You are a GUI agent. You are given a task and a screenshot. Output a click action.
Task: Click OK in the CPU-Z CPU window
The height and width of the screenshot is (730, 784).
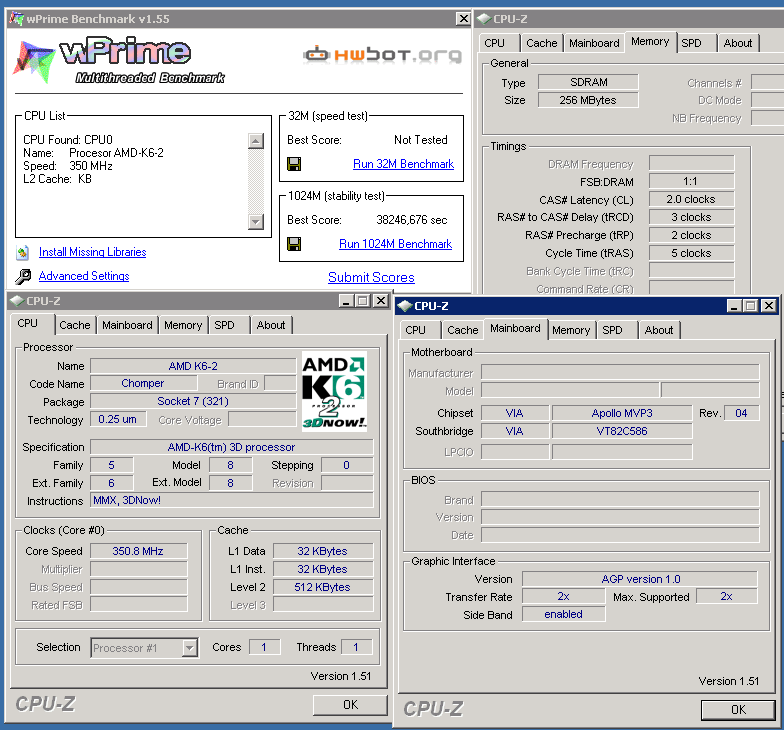pos(350,705)
